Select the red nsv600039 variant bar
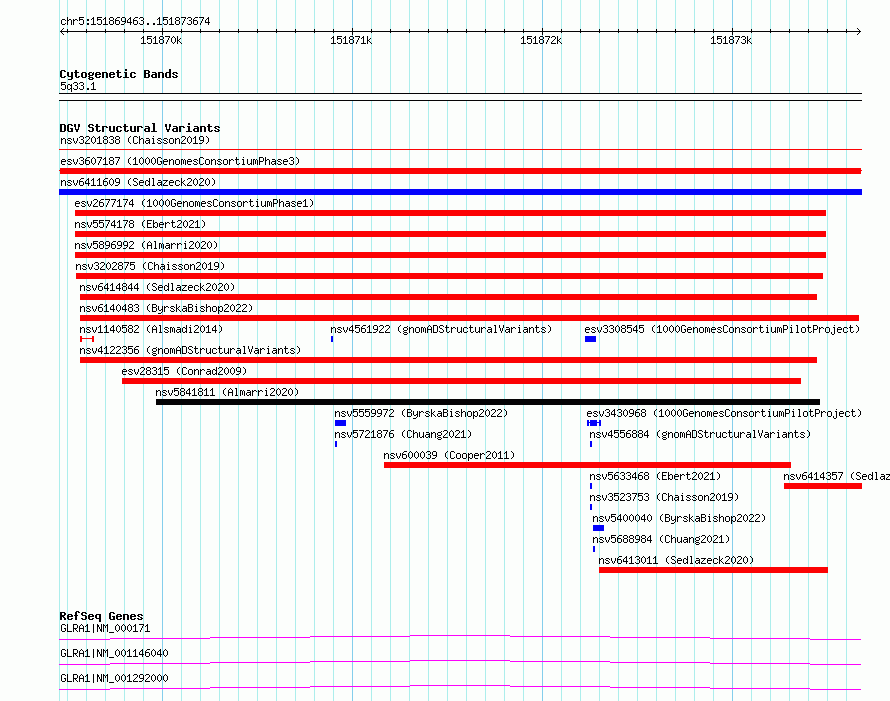This screenshot has height=701, width=890. click(587, 465)
